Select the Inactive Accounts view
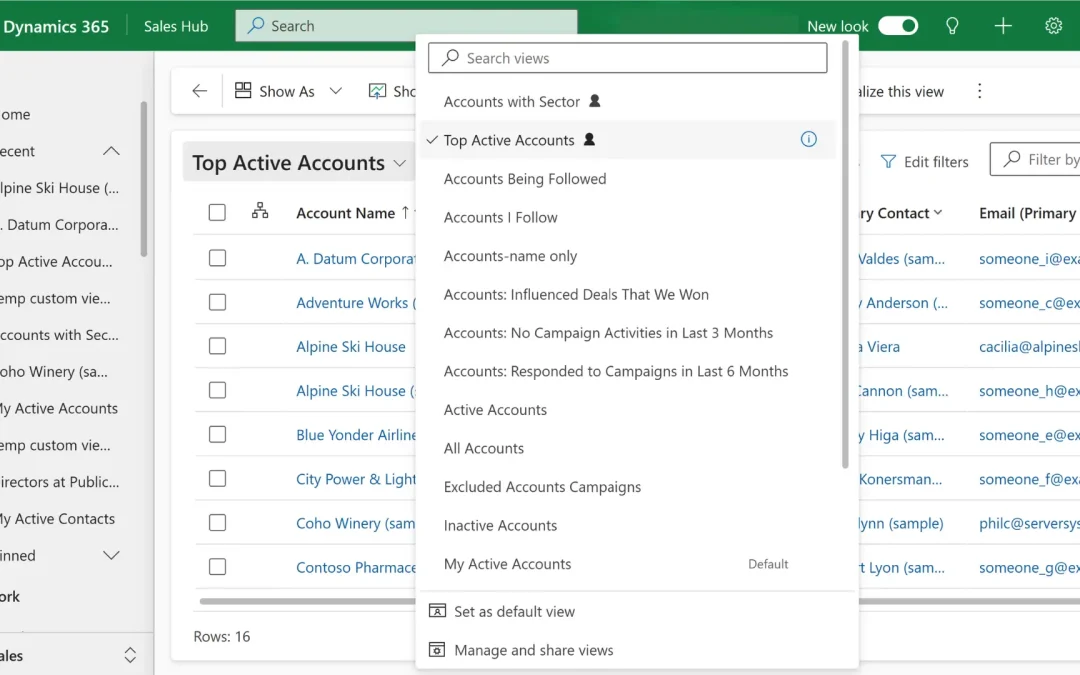 click(627, 526)
